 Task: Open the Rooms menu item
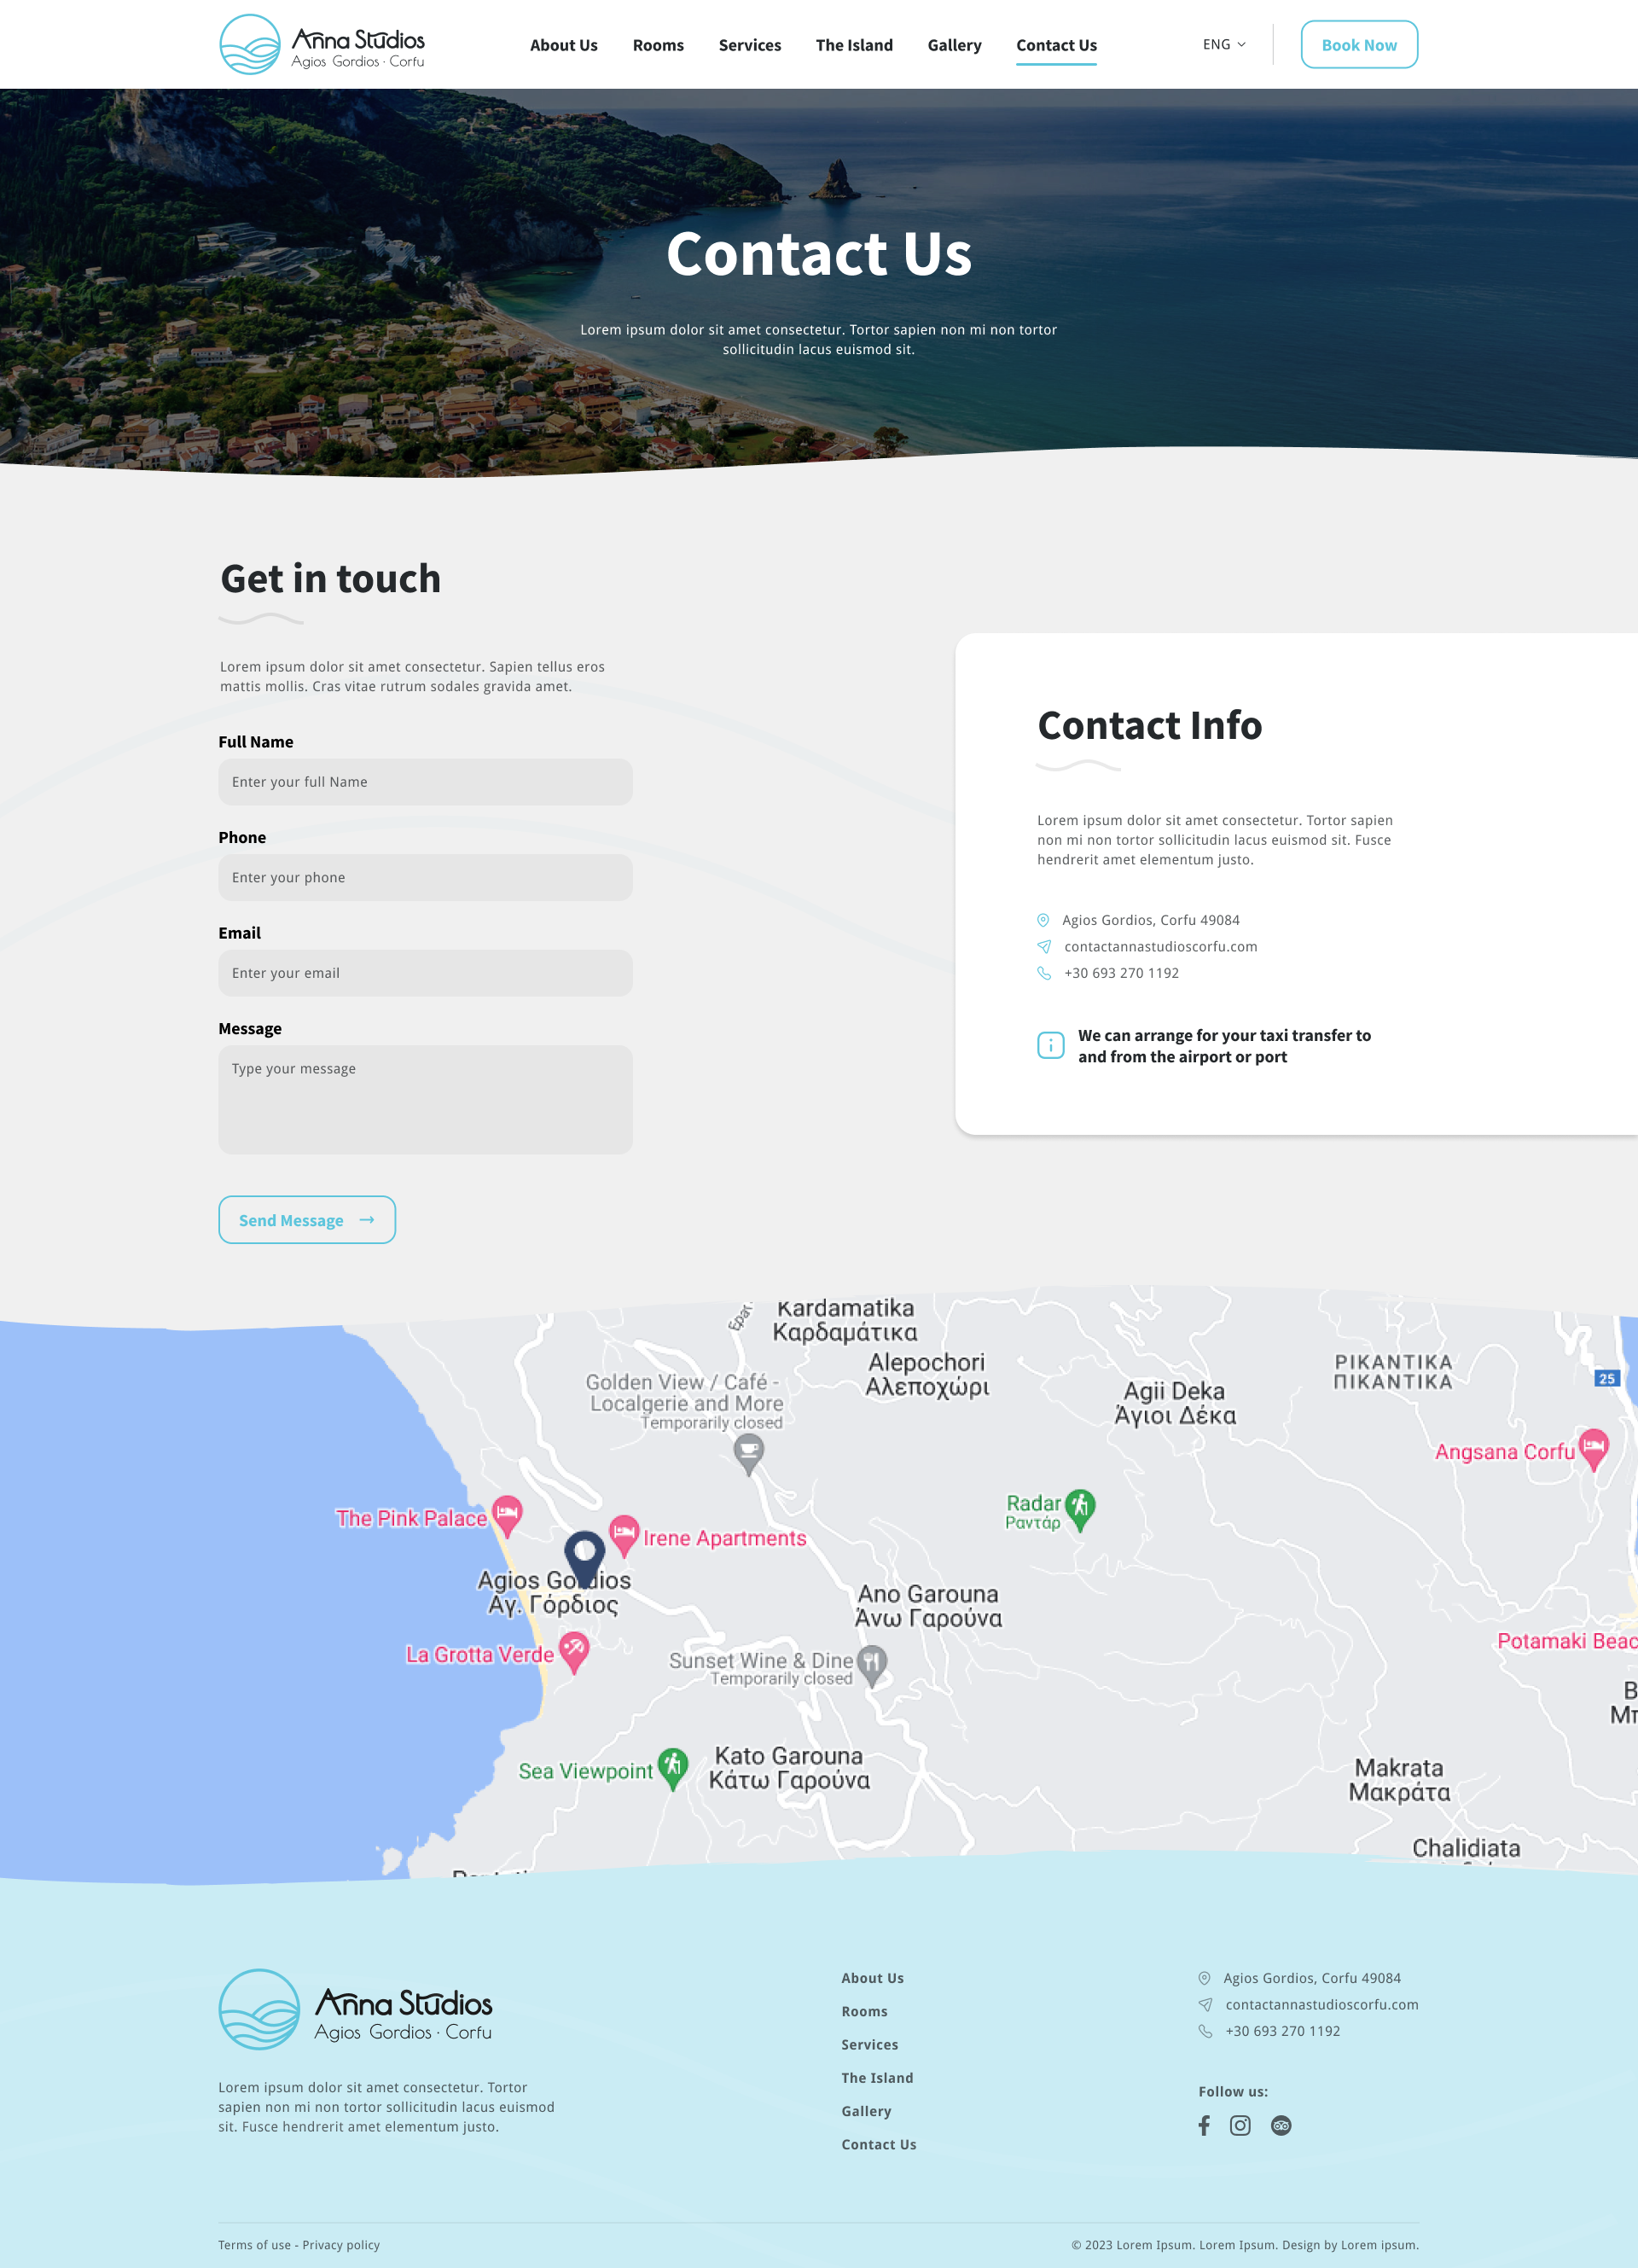[x=658, y=45]
